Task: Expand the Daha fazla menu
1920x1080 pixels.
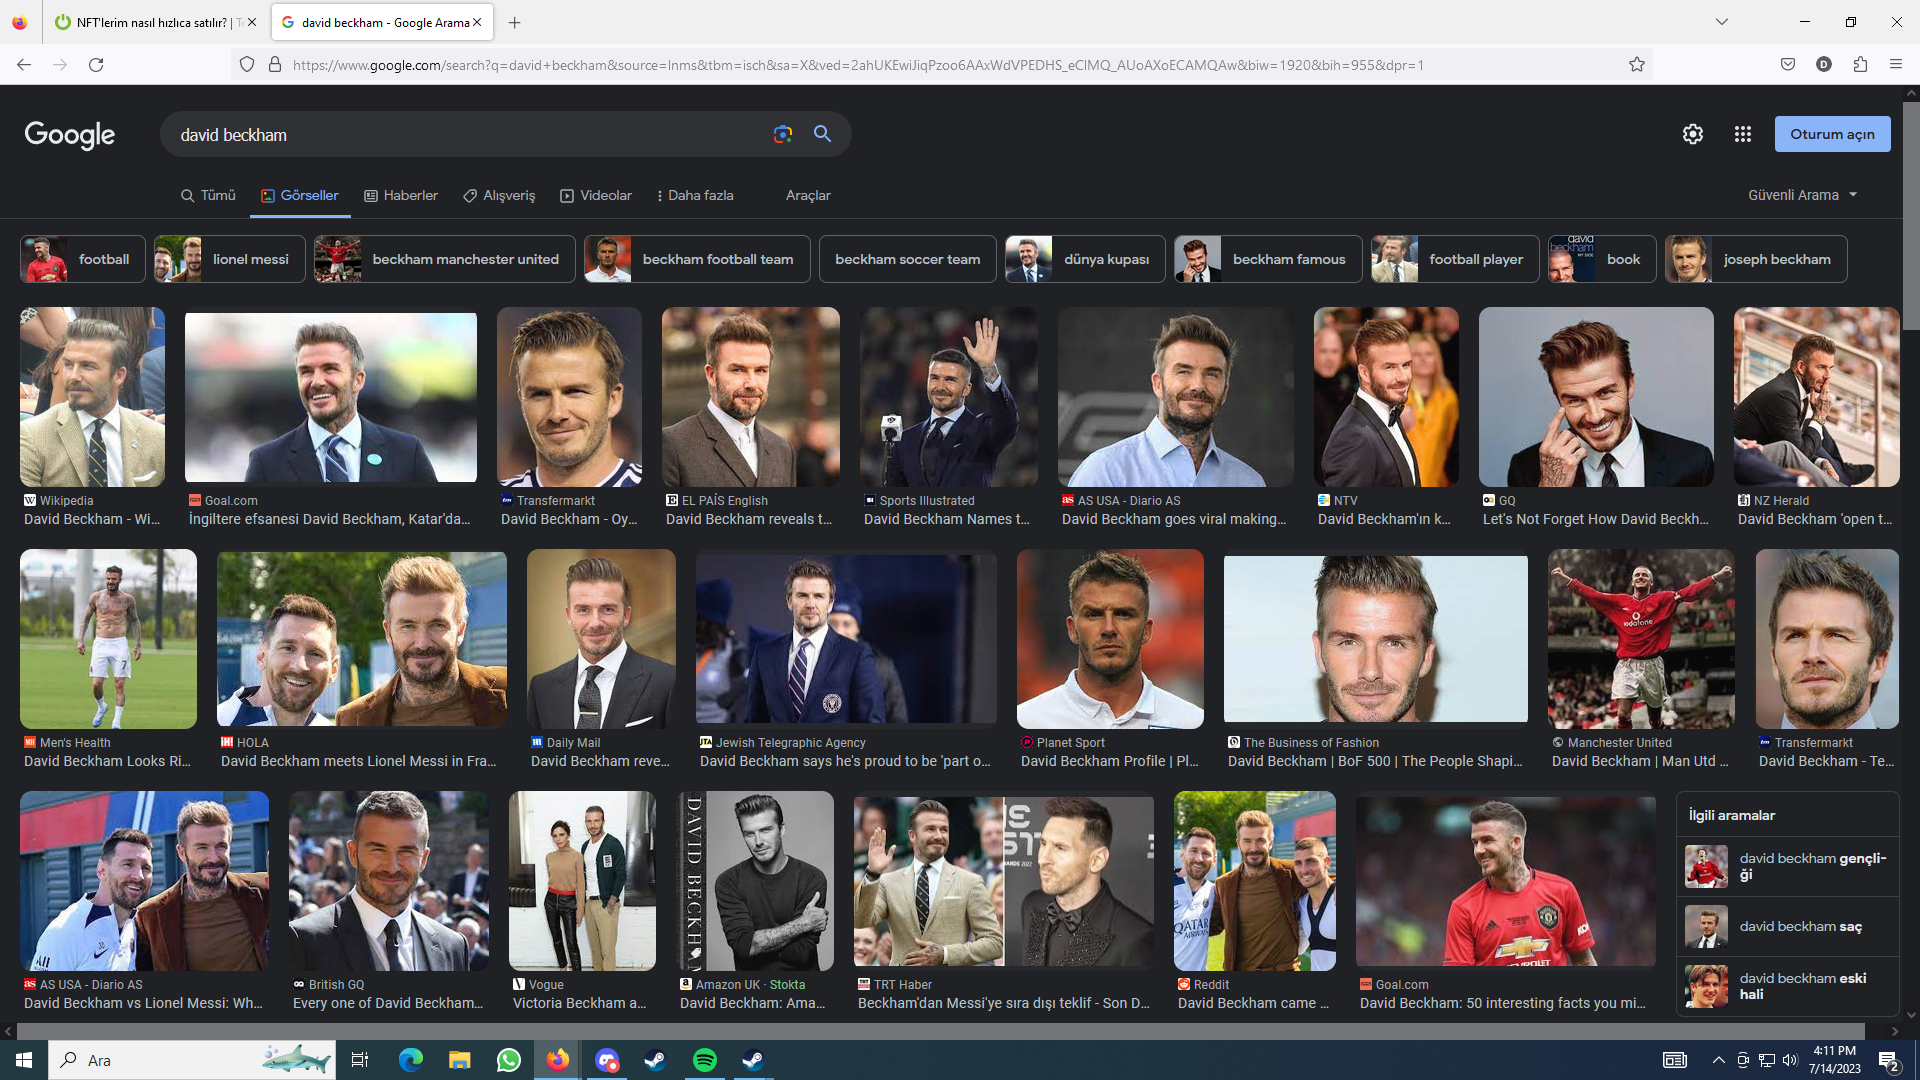Action: [x=695, y=196]
